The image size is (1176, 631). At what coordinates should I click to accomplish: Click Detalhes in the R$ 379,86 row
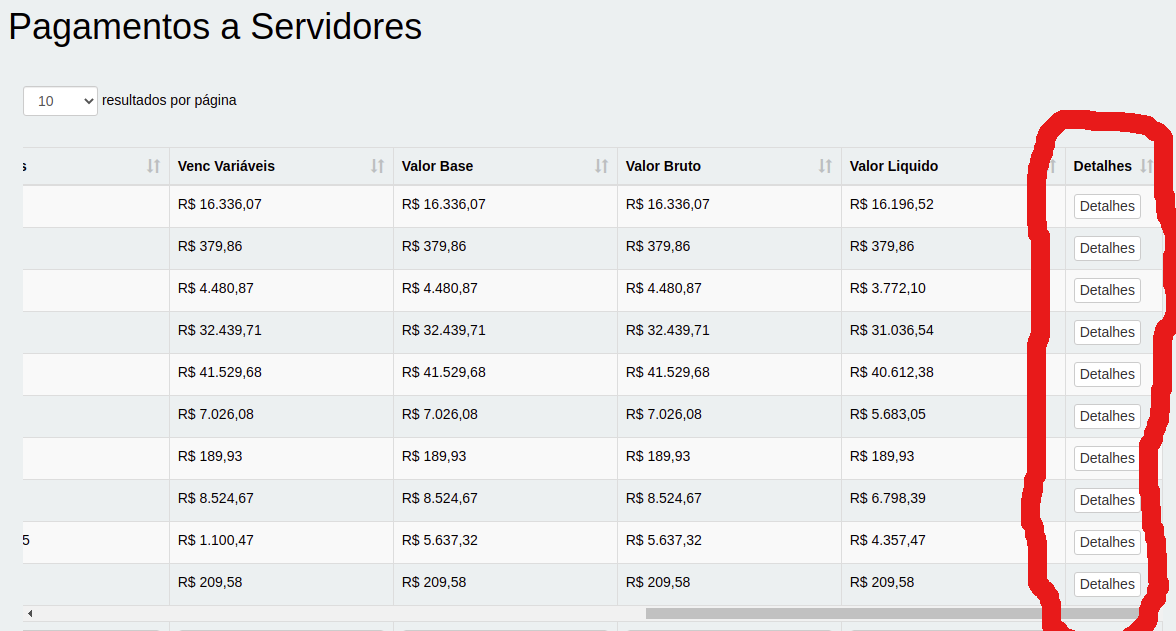click(x=1106, y=248)
